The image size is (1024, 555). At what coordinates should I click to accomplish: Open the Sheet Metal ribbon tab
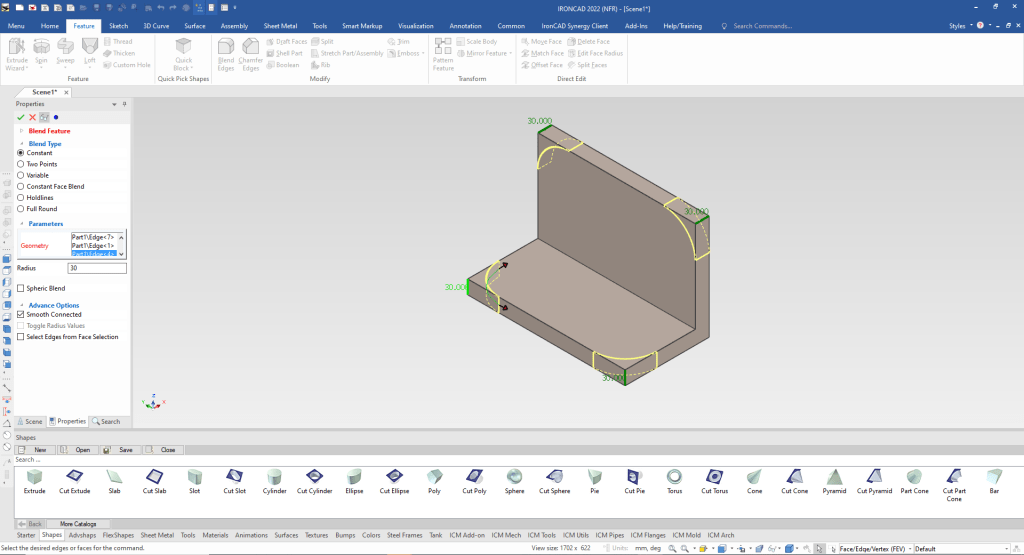(279, 25)
